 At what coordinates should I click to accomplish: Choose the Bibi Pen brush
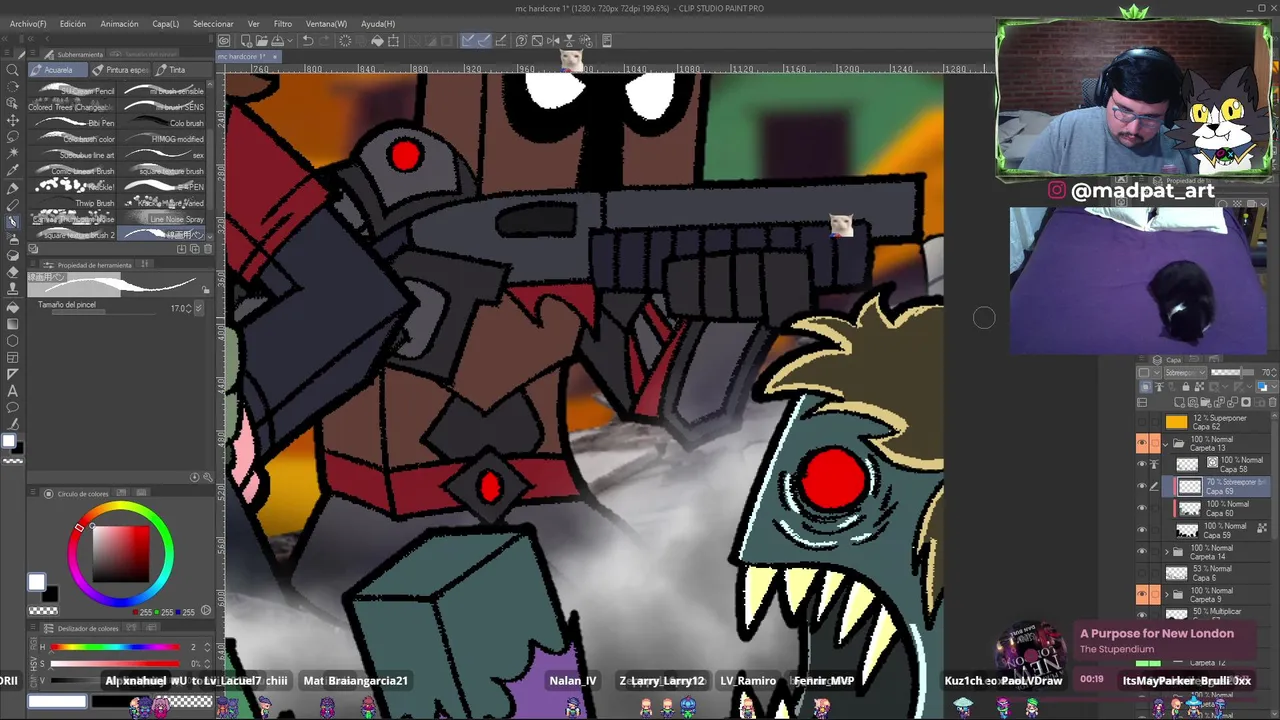click(x=74, y=123)
